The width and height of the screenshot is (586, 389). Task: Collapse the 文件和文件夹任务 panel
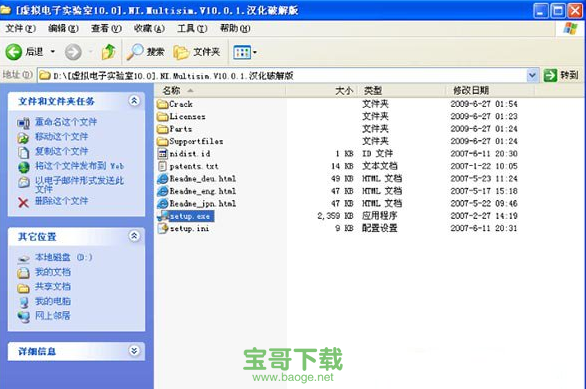(x=134, y=101)
